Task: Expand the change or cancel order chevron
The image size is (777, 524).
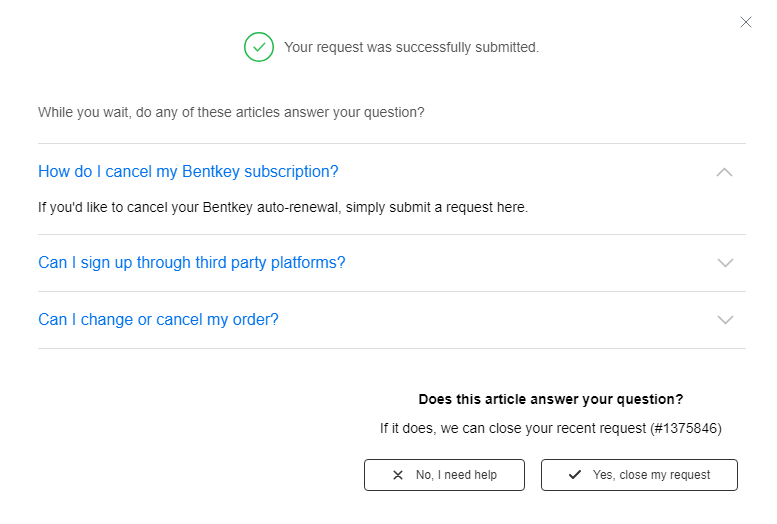Action: click(725, 320)
